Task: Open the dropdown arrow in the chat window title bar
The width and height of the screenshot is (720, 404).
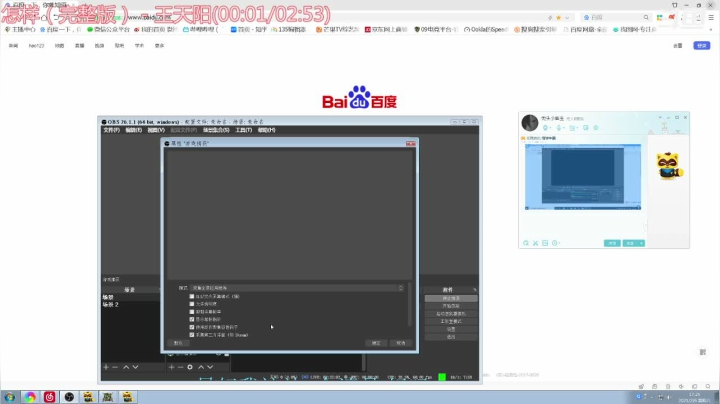Action: click(660, 118)
